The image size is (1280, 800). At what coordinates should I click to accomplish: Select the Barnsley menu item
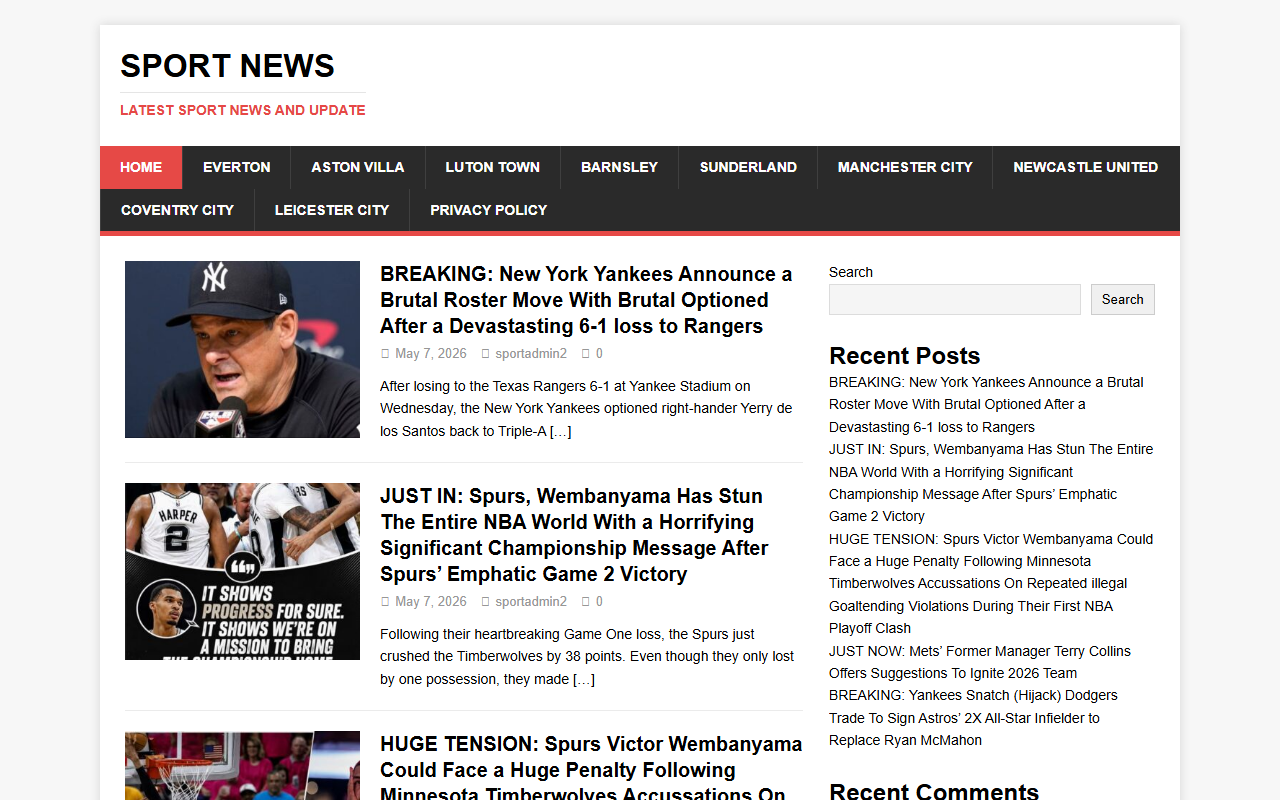pos(620,167)
